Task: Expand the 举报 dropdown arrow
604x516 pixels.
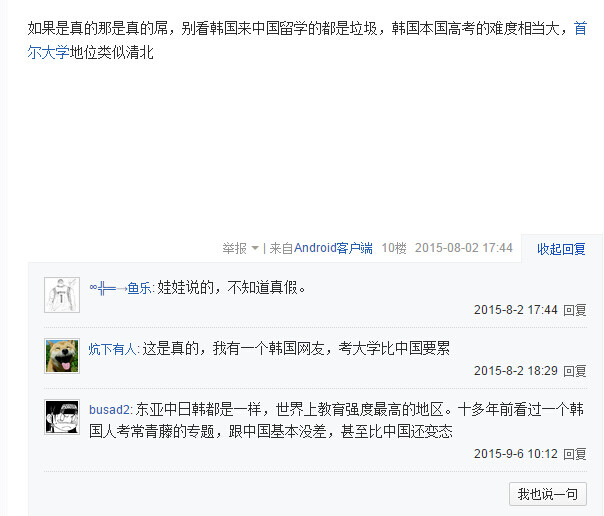Action: [255, 248]
